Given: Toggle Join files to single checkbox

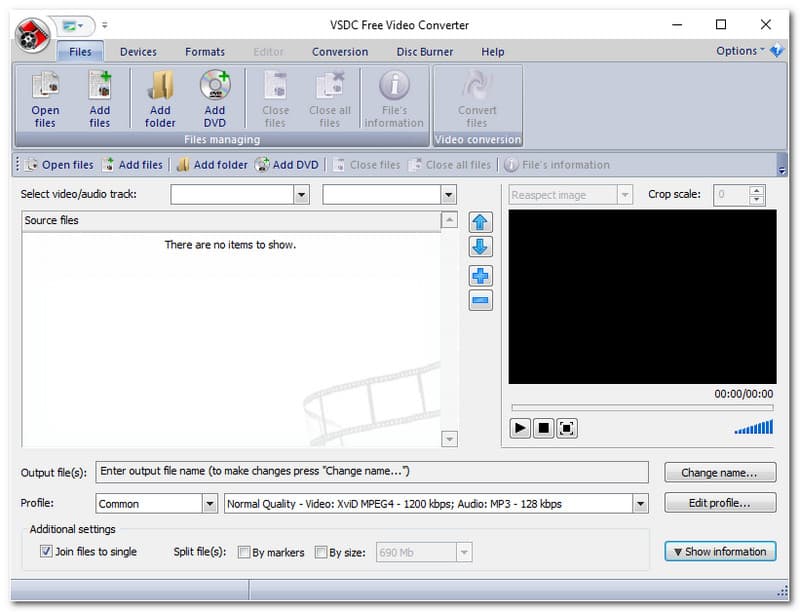Looking at the screenshot, I should [x=46, y=551].
